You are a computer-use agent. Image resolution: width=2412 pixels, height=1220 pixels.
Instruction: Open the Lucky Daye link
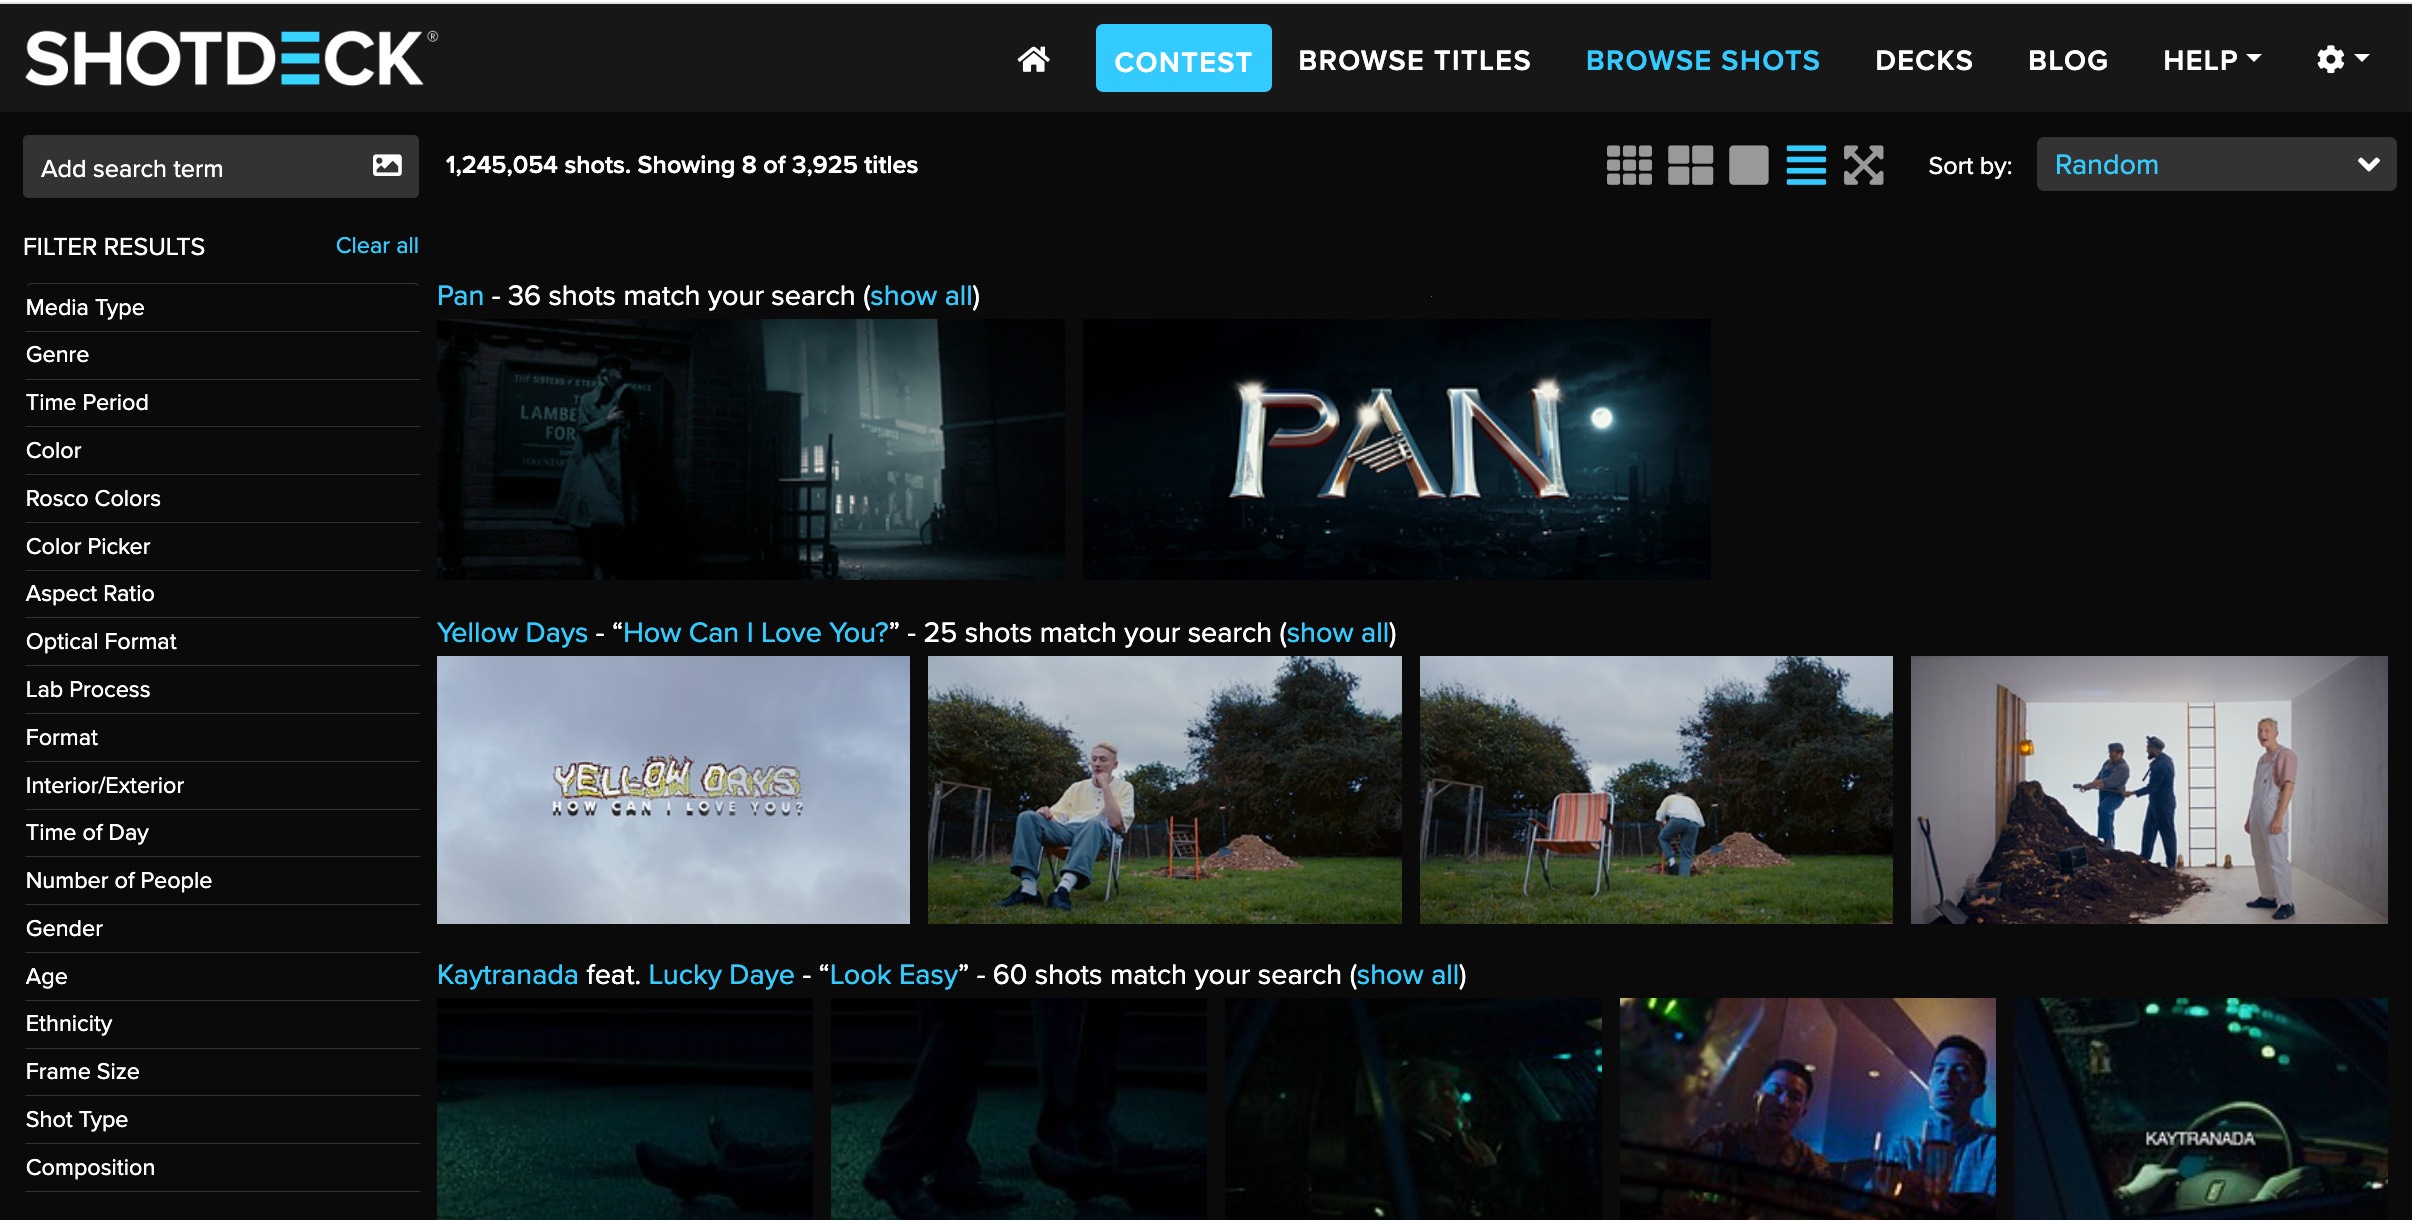pyautogui.click(x=721, y=974)
